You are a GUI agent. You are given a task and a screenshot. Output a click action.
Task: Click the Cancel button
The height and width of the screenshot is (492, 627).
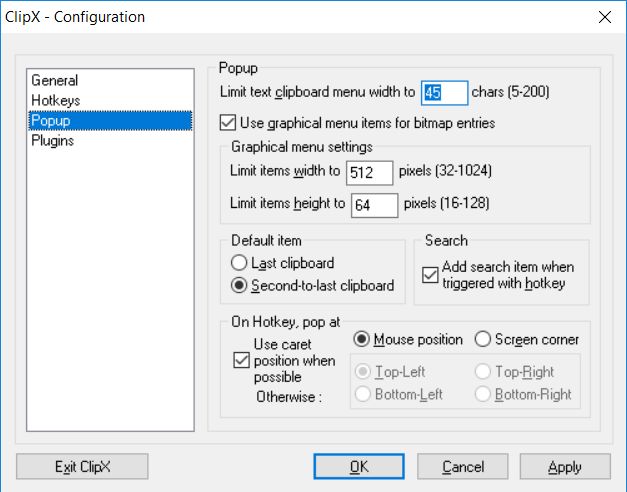tap(462, 467)
